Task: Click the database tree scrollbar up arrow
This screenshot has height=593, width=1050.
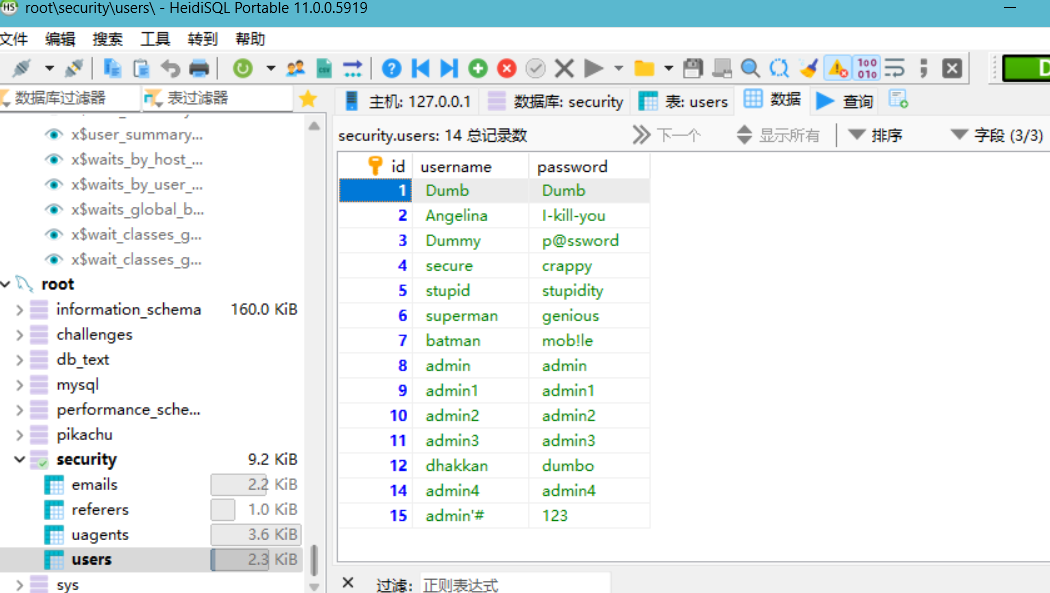Action: click(x=314, y=126)
